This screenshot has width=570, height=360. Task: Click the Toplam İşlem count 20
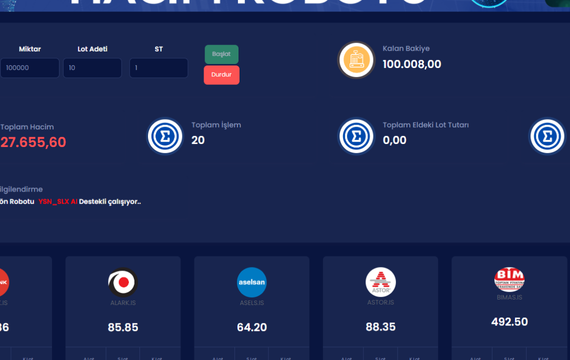(x=198, y=140)
